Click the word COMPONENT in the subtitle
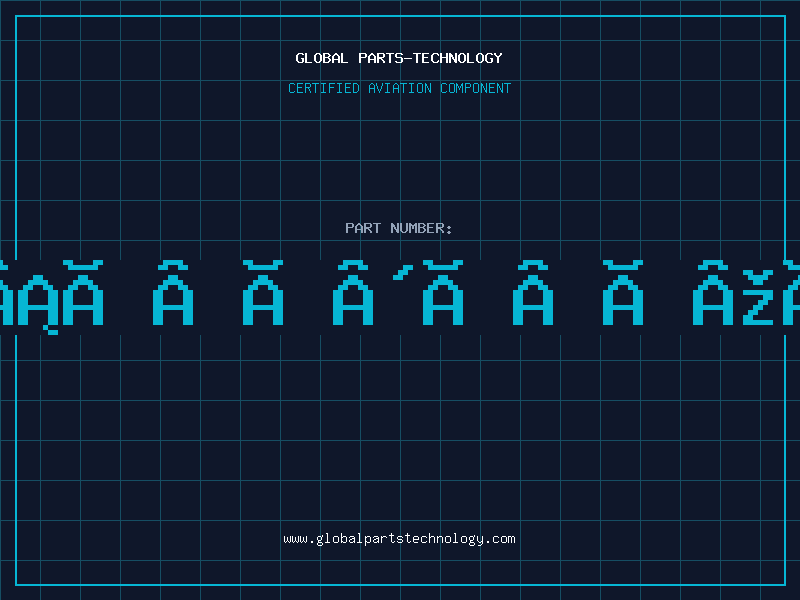Screen dimensions: 800x600 [476, 88]
